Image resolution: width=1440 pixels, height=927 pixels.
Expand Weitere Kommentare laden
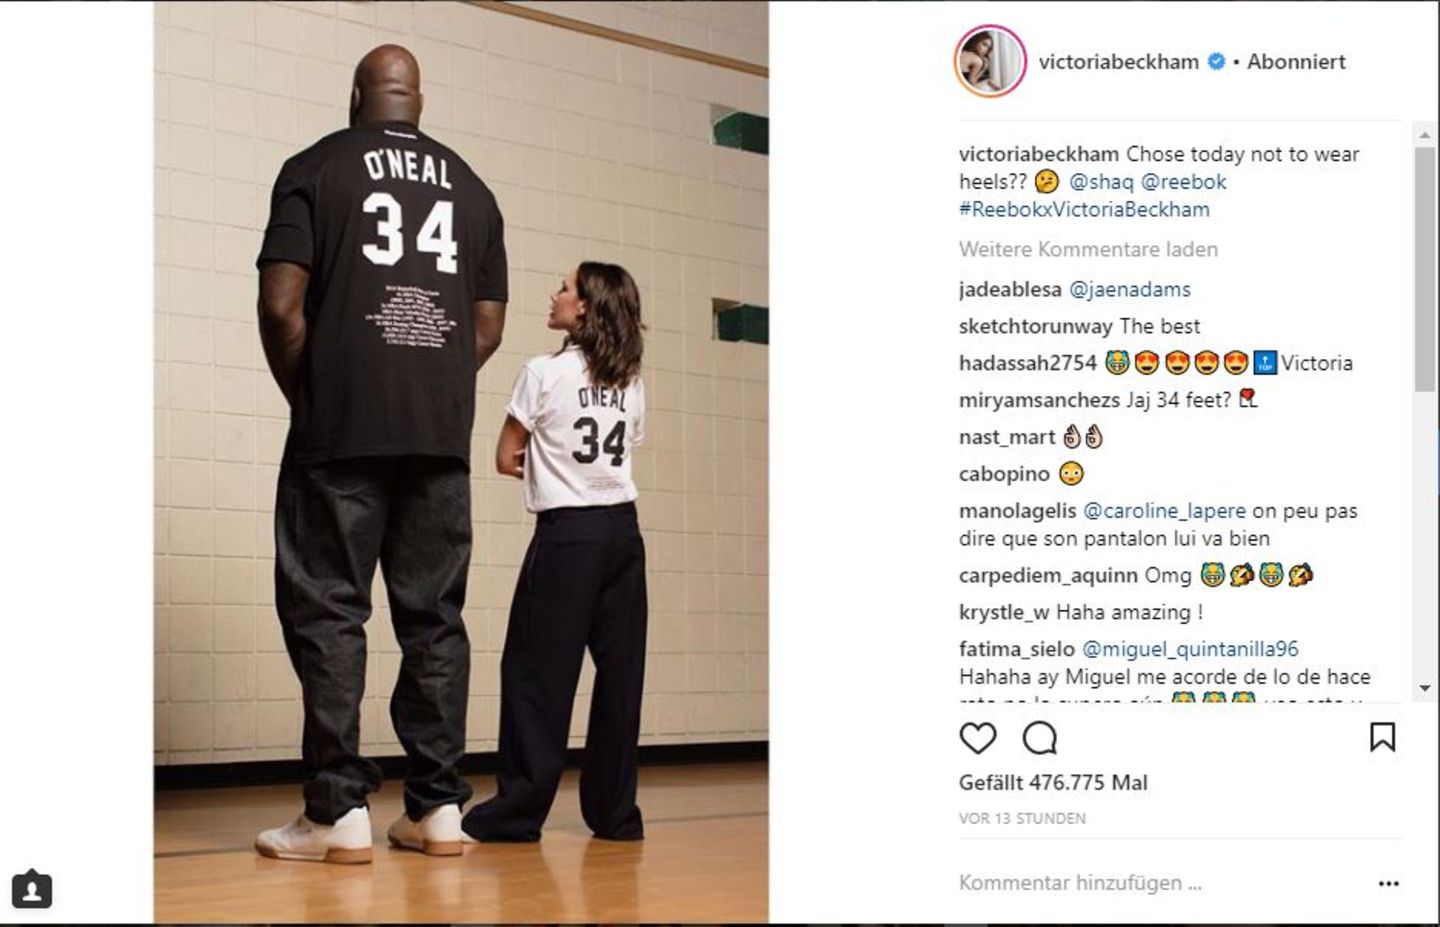(1088, 249)
